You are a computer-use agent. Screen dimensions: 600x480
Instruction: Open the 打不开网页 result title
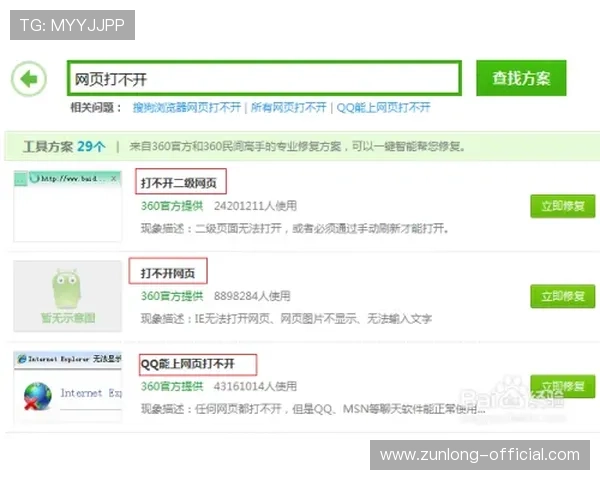click(x=168, y=271)
